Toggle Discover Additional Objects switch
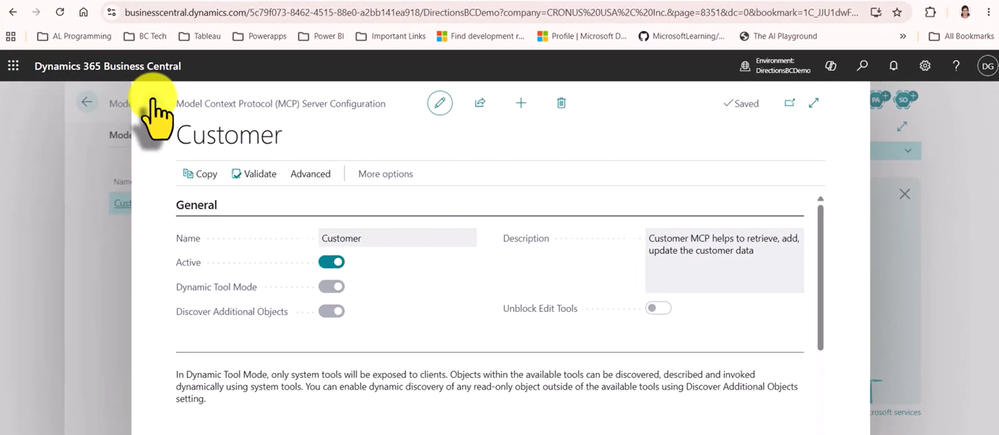999x435 pixels. tap(331, 311)
